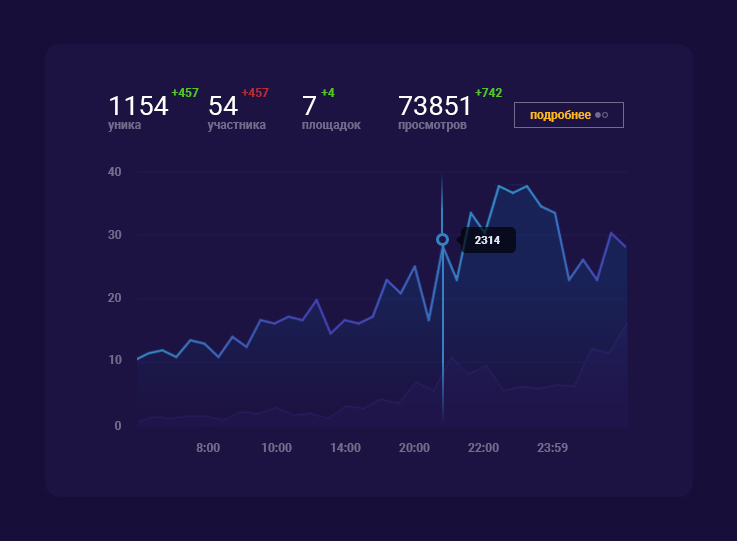This screenshot has width=737, height=541.
Task: Click the +742 change badge
Action: coord(488,93)
